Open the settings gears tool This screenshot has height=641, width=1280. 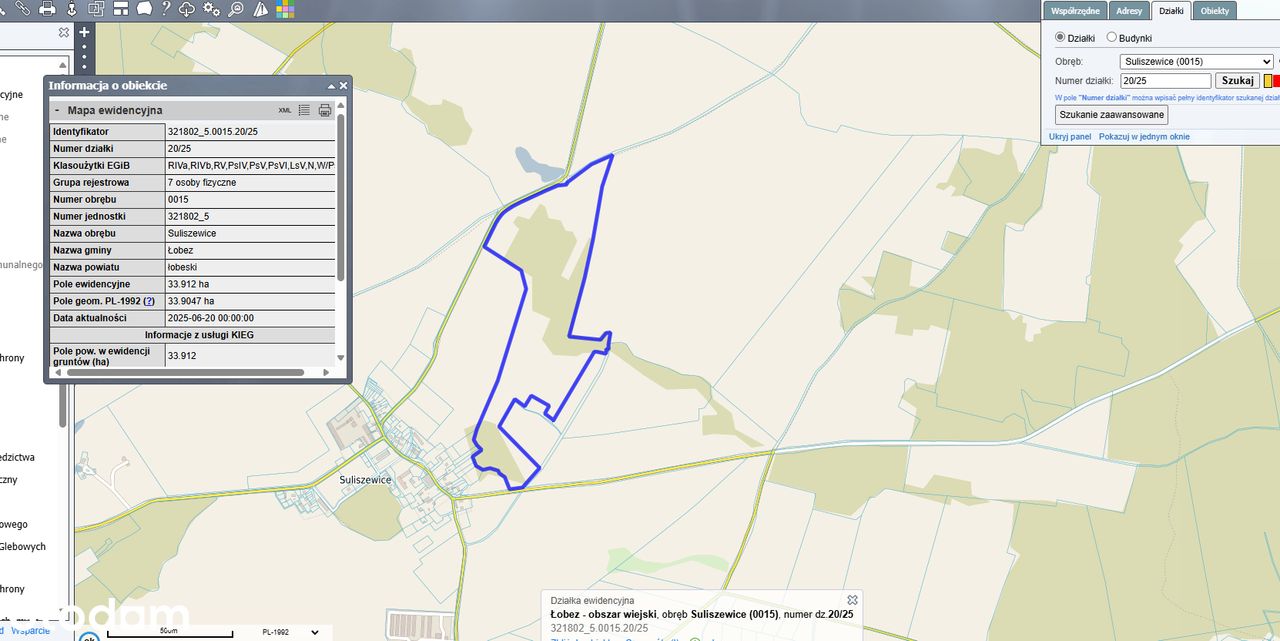pyautogui.click(x=211, y=9)
